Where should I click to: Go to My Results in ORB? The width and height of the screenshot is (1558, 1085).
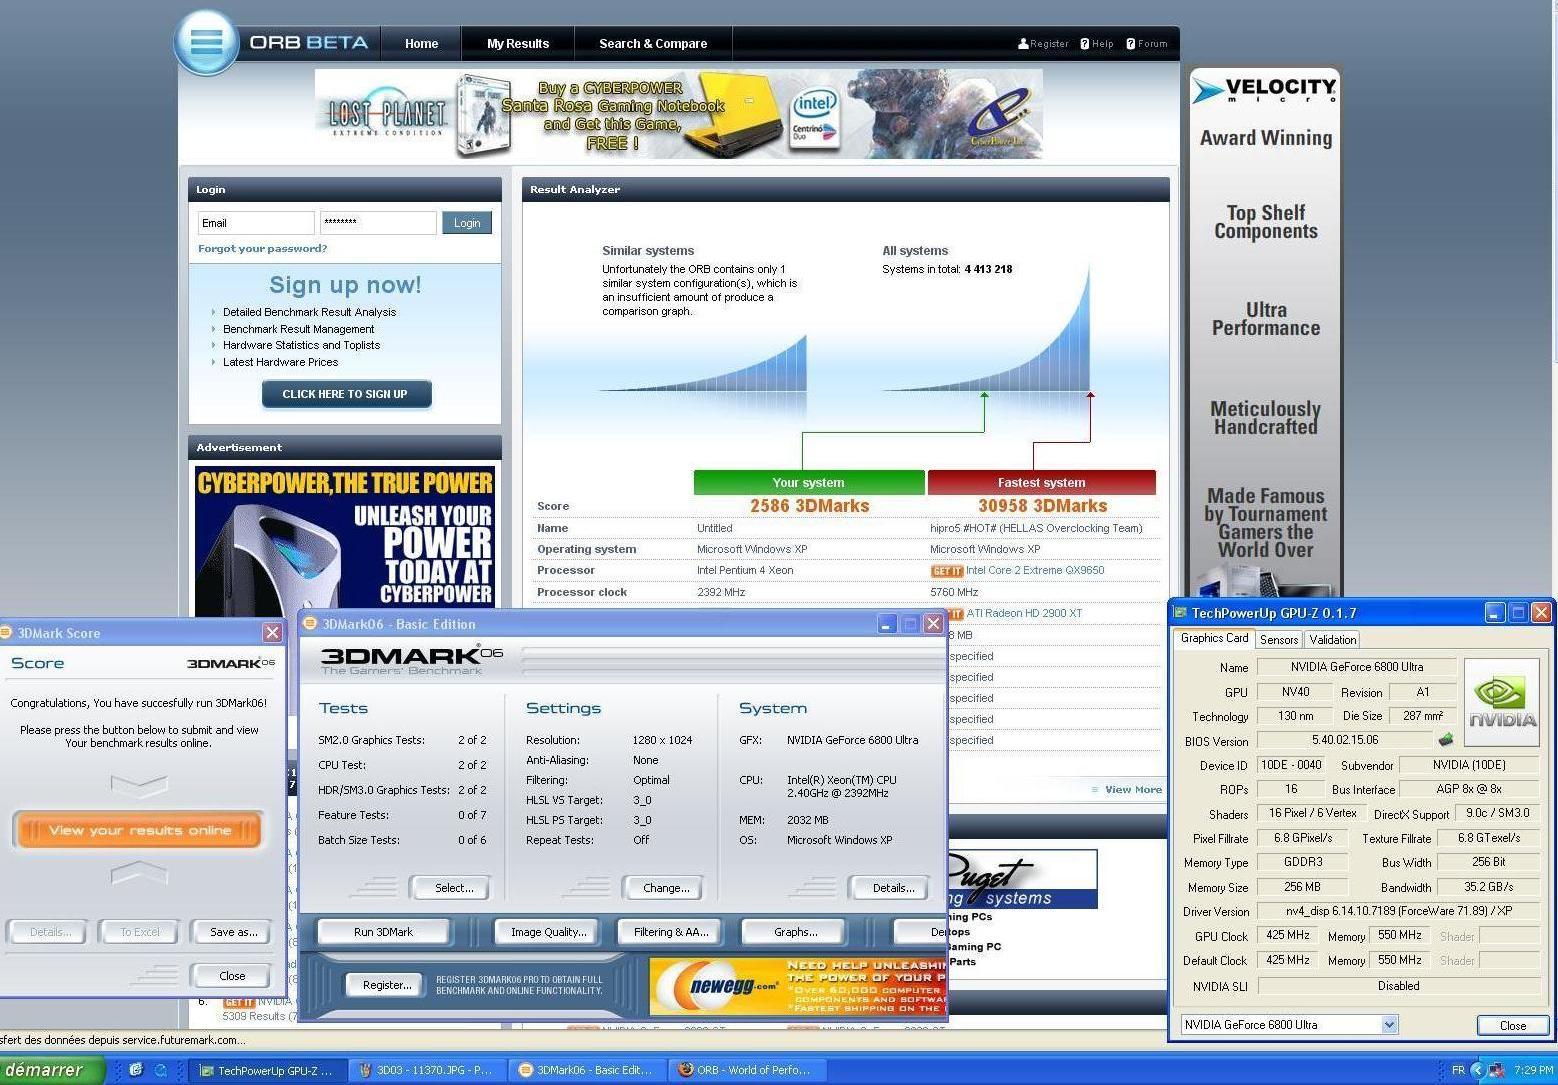click(518, 44)
